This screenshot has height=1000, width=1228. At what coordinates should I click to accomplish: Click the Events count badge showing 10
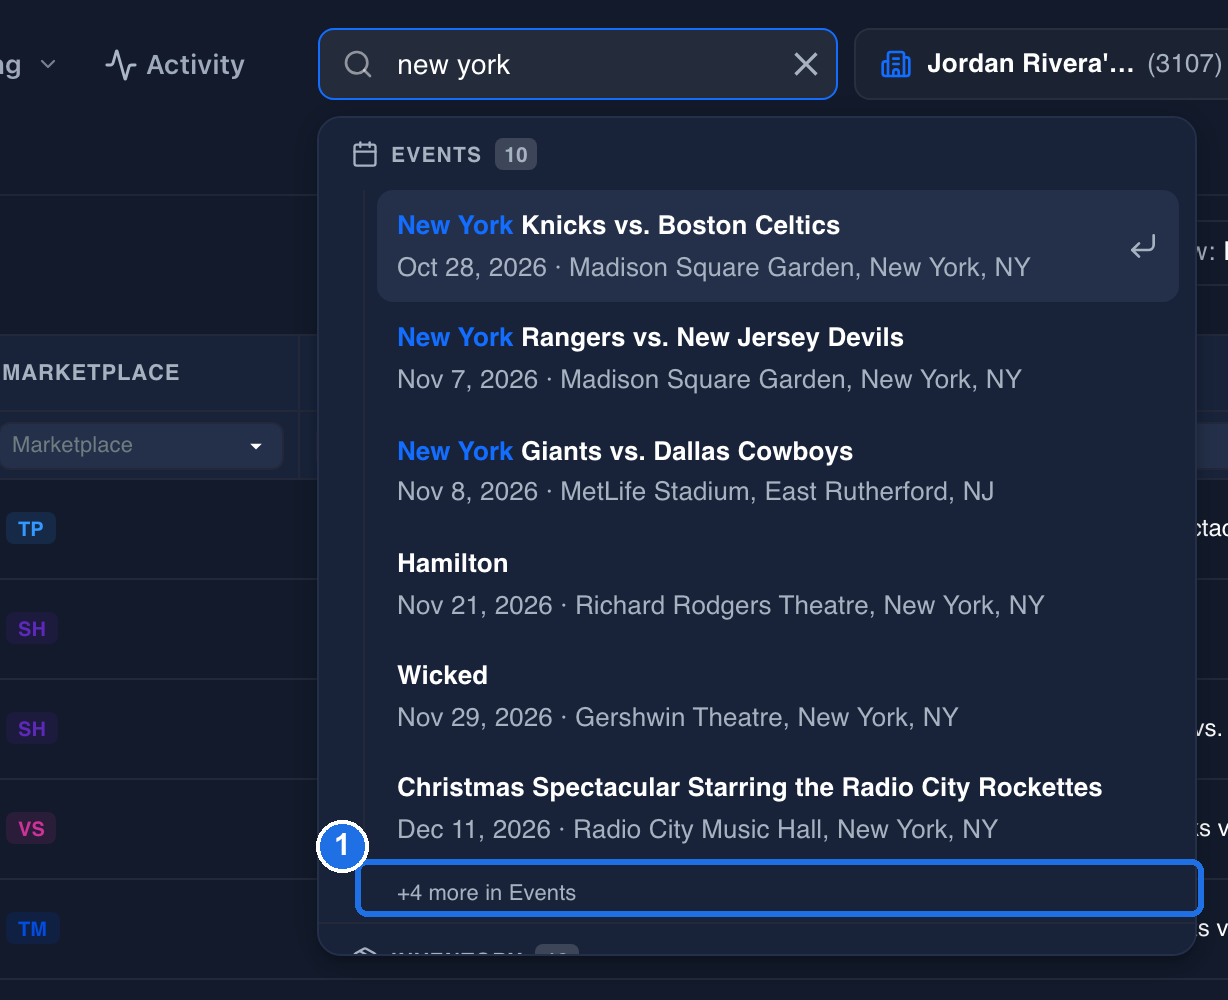pyautogui.click(x=516, y=155)
